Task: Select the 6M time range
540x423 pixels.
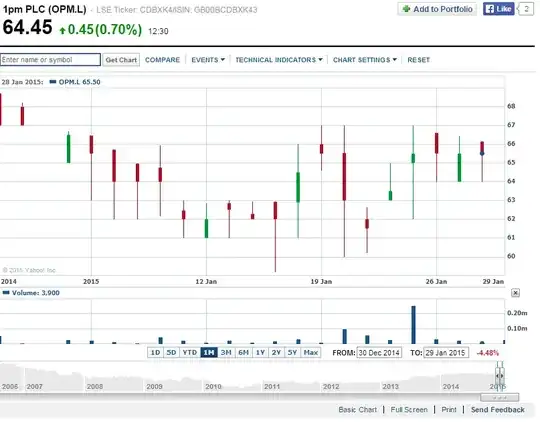Action: click(x=243, y=352)
